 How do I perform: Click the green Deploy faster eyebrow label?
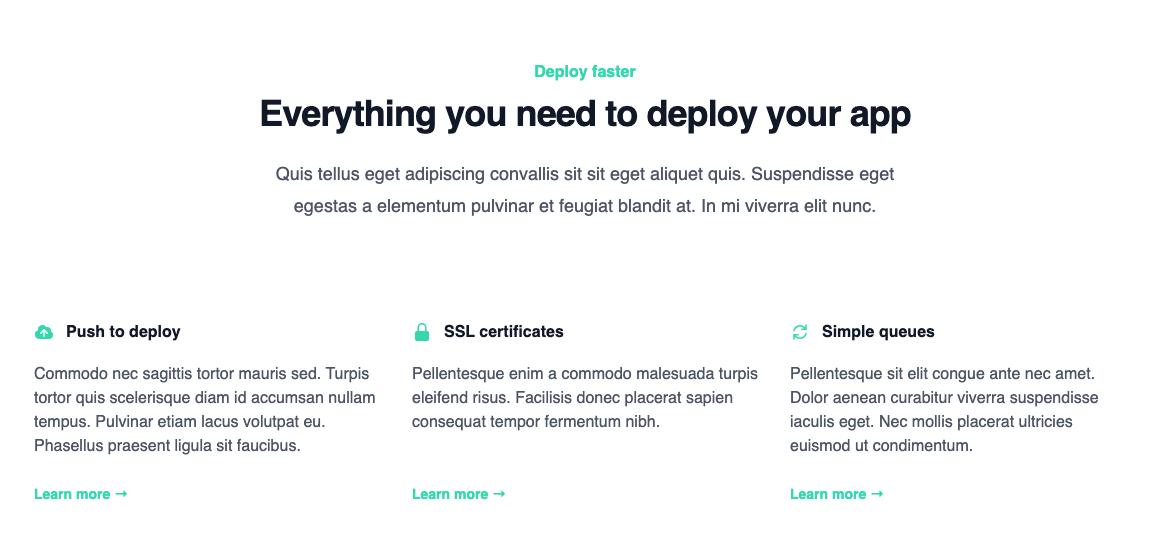[584, 72]
